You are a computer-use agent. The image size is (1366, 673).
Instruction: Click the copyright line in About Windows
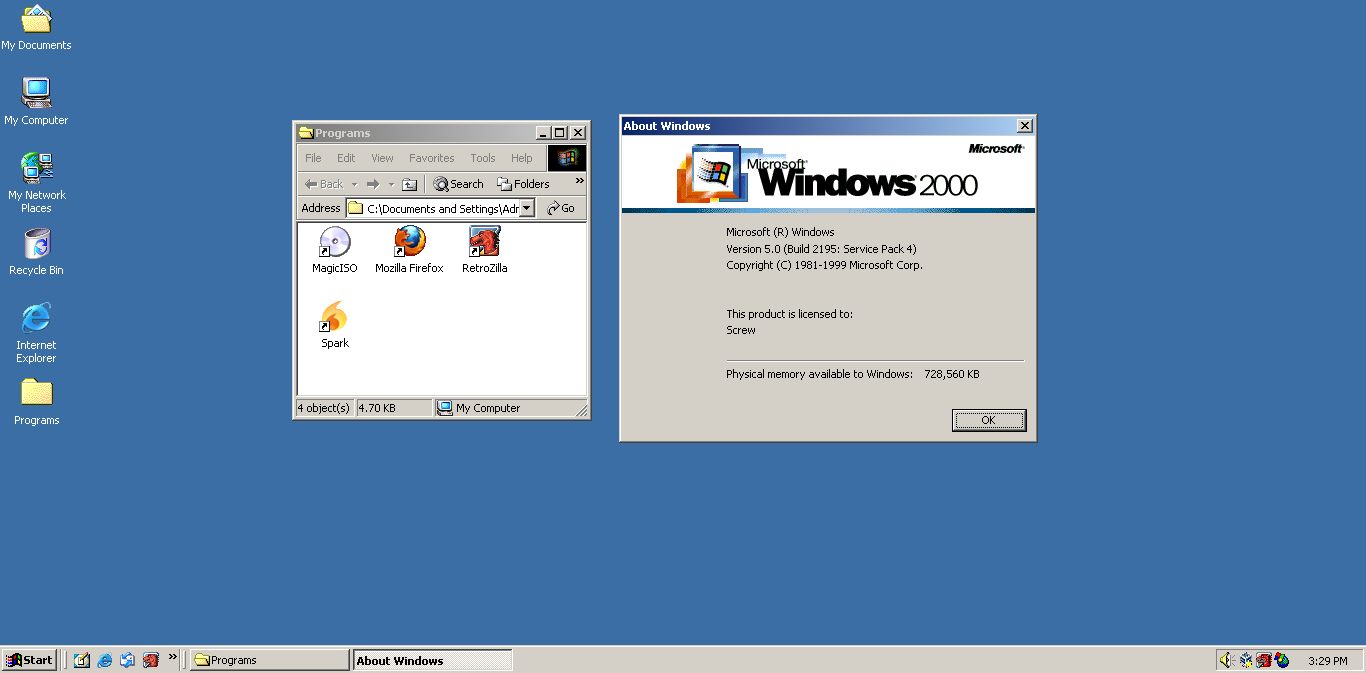(824, 265)
